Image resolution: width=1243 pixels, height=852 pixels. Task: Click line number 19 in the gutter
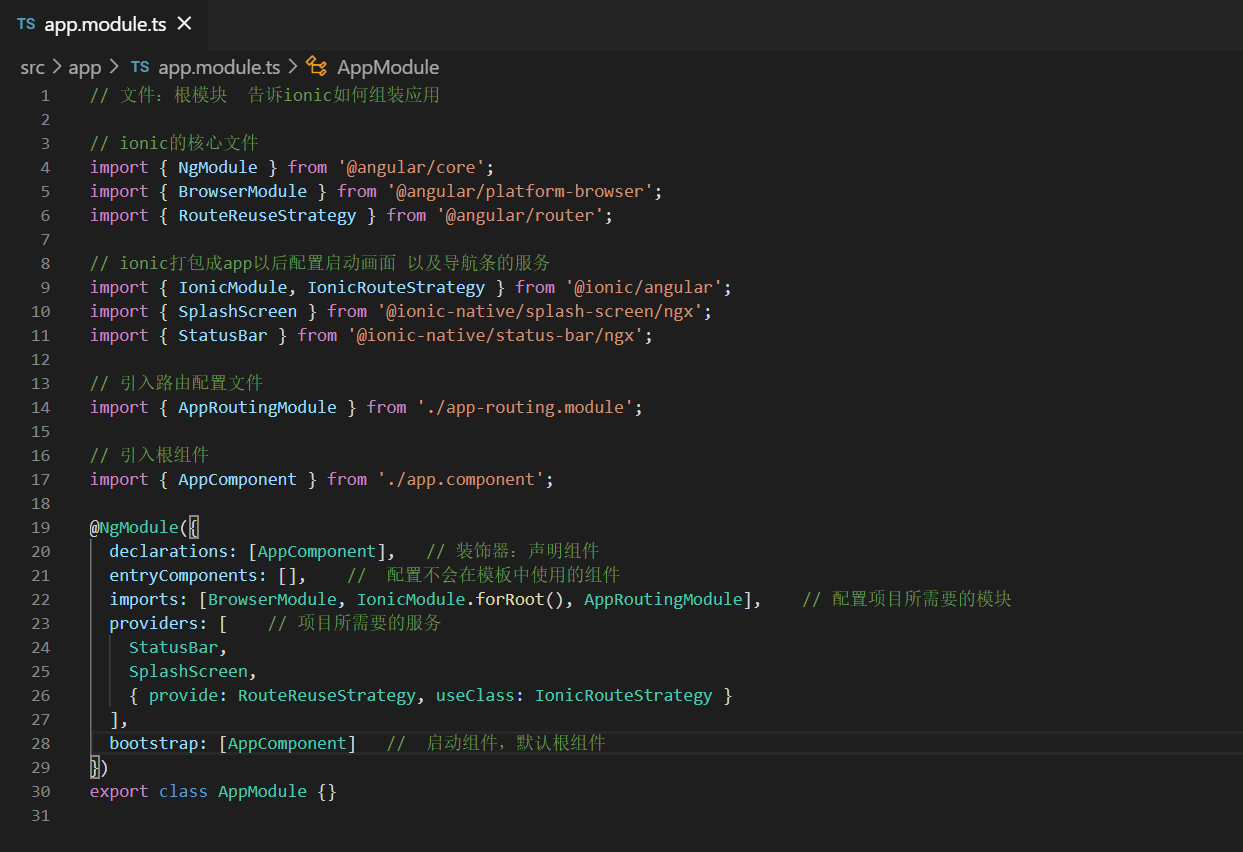click(x=41, y=527)
